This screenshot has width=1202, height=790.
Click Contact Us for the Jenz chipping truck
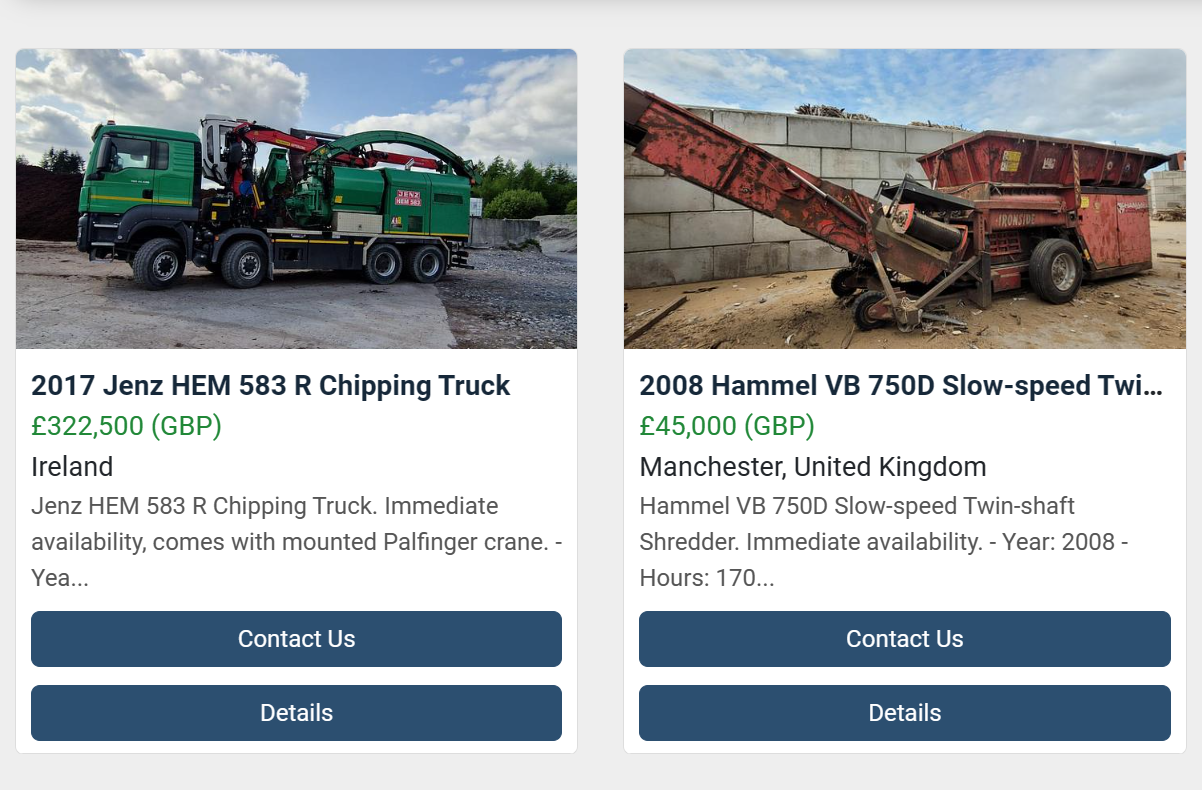pyautogui.click(x=296, y=638)
